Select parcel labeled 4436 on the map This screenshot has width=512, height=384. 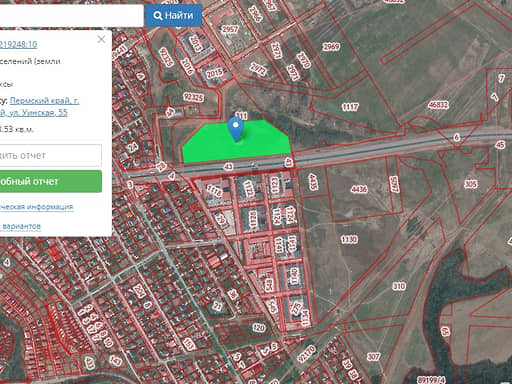click(x=359, y=189)
